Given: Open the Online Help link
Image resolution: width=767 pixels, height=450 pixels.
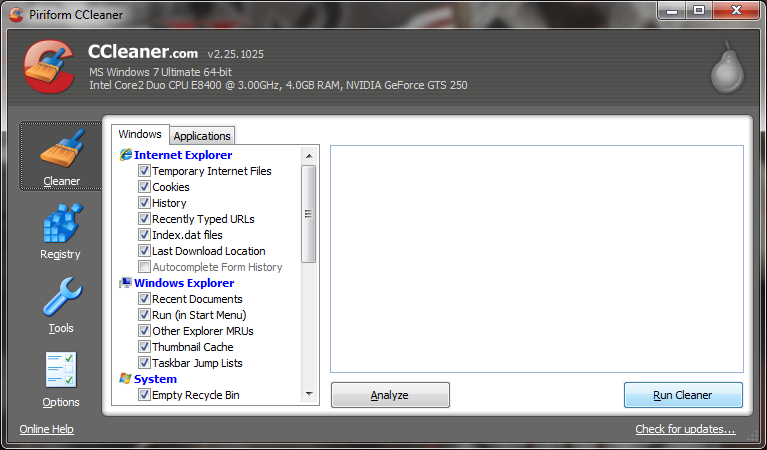Looking at the screenshot, I should click(46, 429).
